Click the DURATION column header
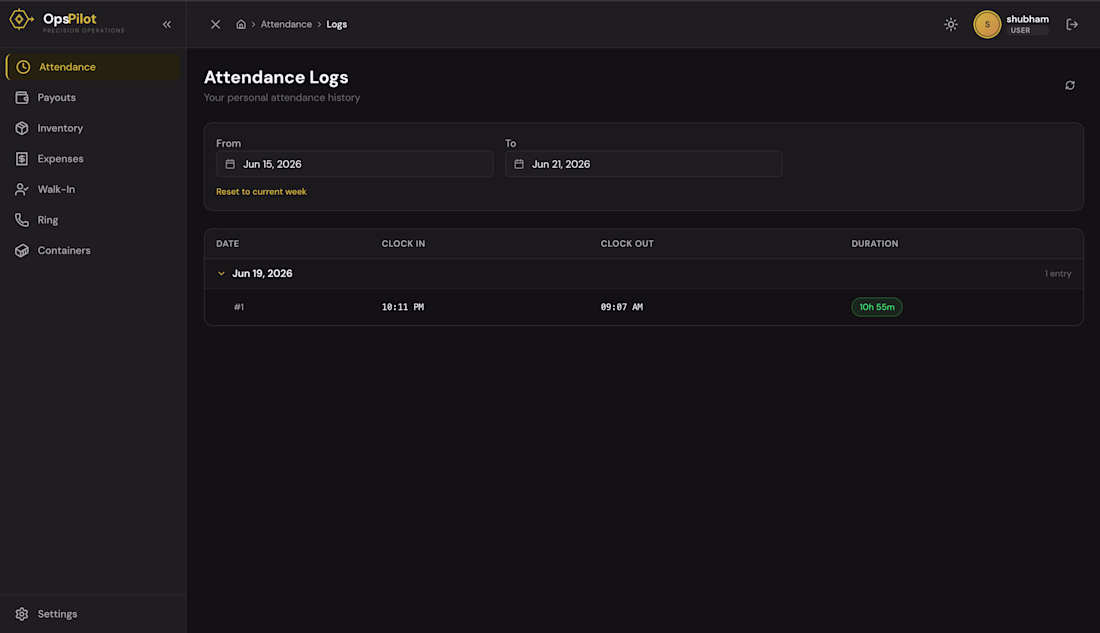Viewport: 1100px width, 633px height. point(875,244)
